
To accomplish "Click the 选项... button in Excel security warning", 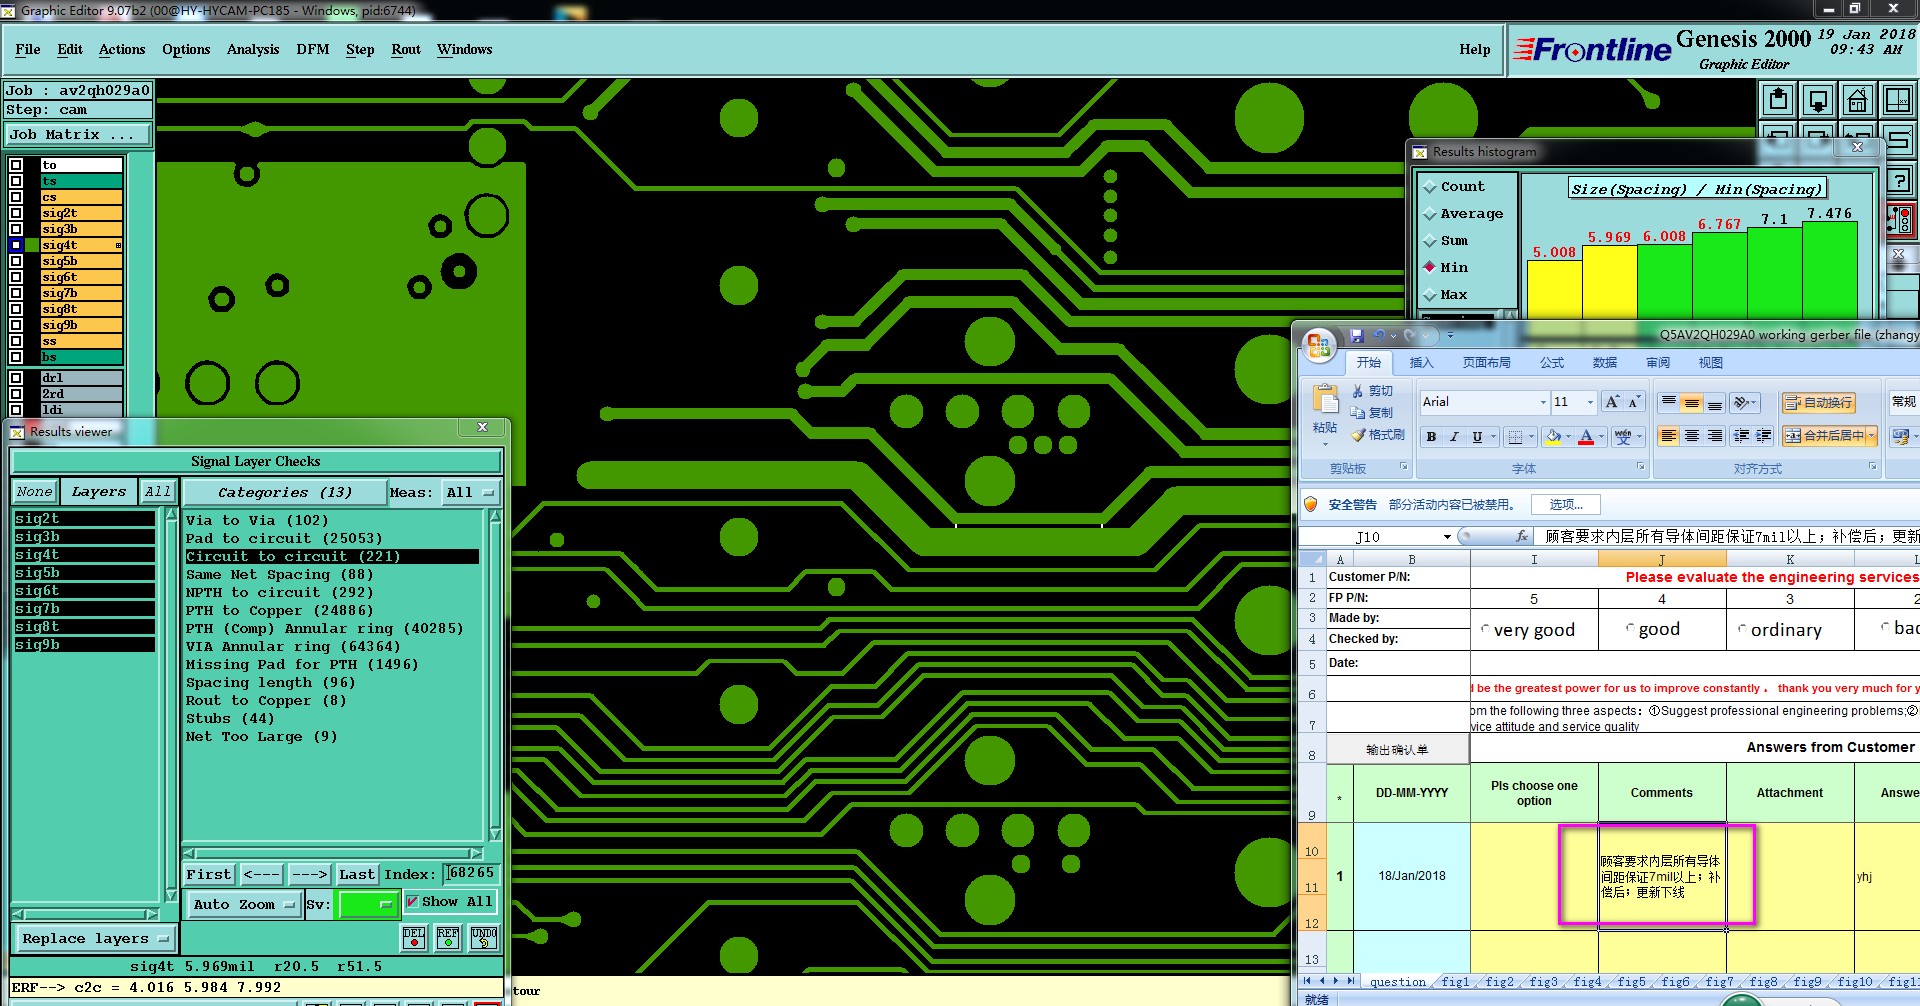I will (x=1566, y=505).
